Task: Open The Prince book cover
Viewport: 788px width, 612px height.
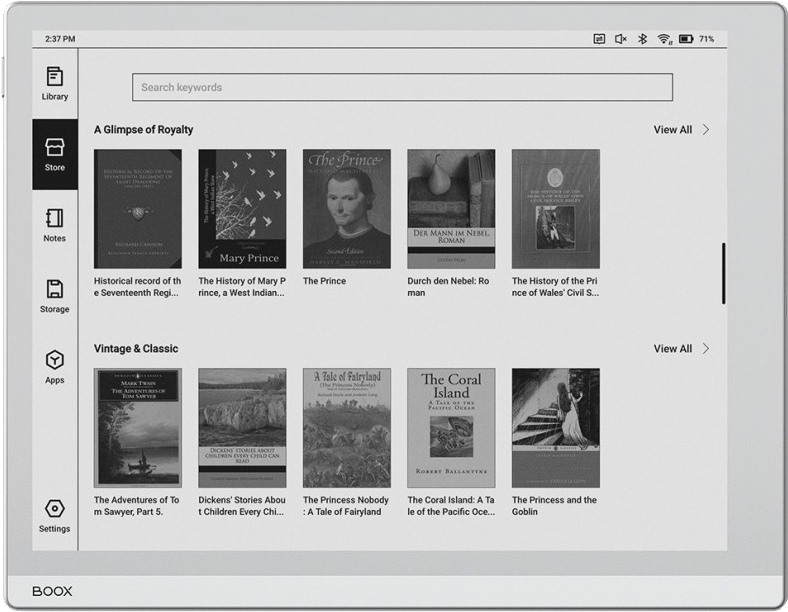Action: [347, 209]
